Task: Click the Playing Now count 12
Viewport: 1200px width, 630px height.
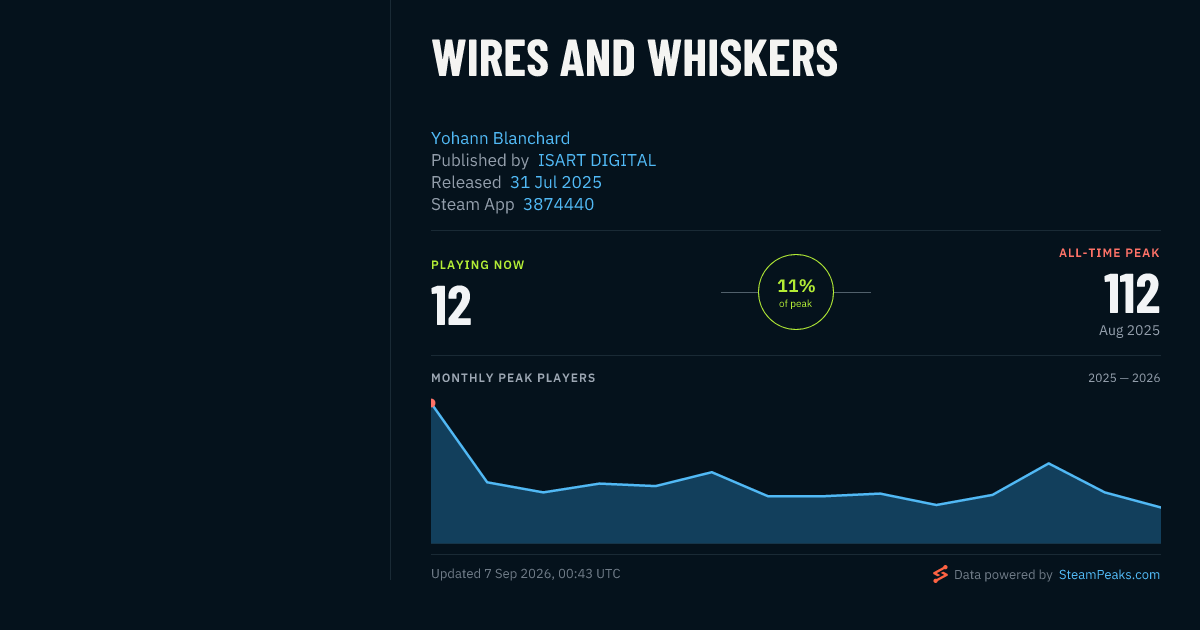Action: coord(451,306)
